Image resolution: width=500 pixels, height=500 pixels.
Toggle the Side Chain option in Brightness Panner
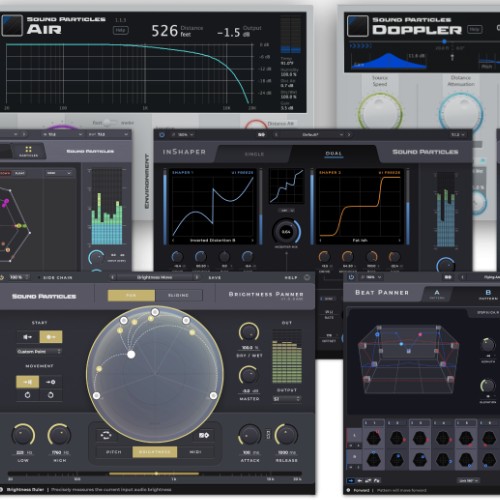point(55,278)
